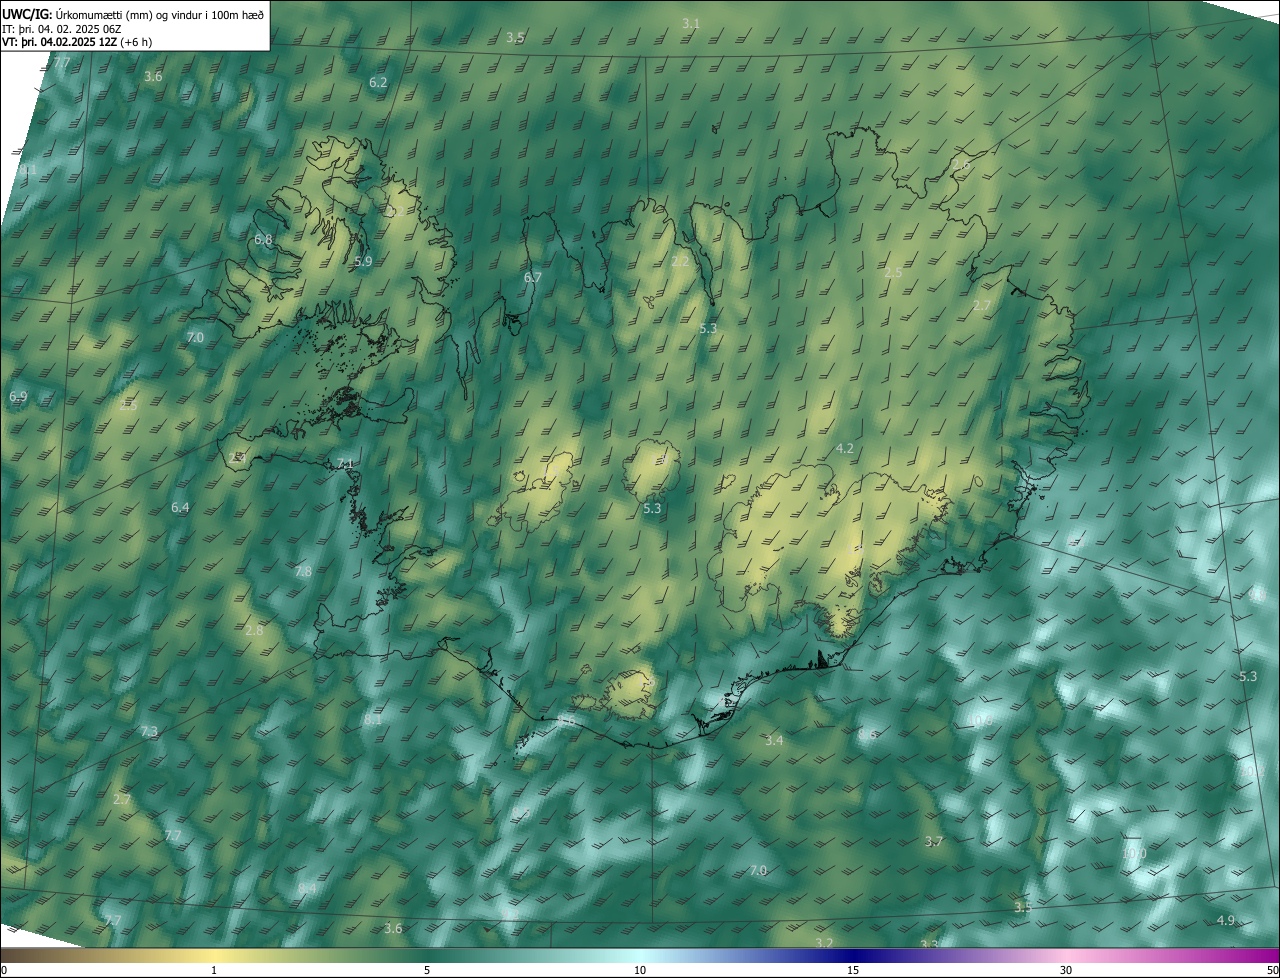The height and width of the screenshot is (978, 1280).
Task: Click the title text 'Úrkomumætti (mm) og vindur í 100m hæð'
Action: (x=158, y=13)
